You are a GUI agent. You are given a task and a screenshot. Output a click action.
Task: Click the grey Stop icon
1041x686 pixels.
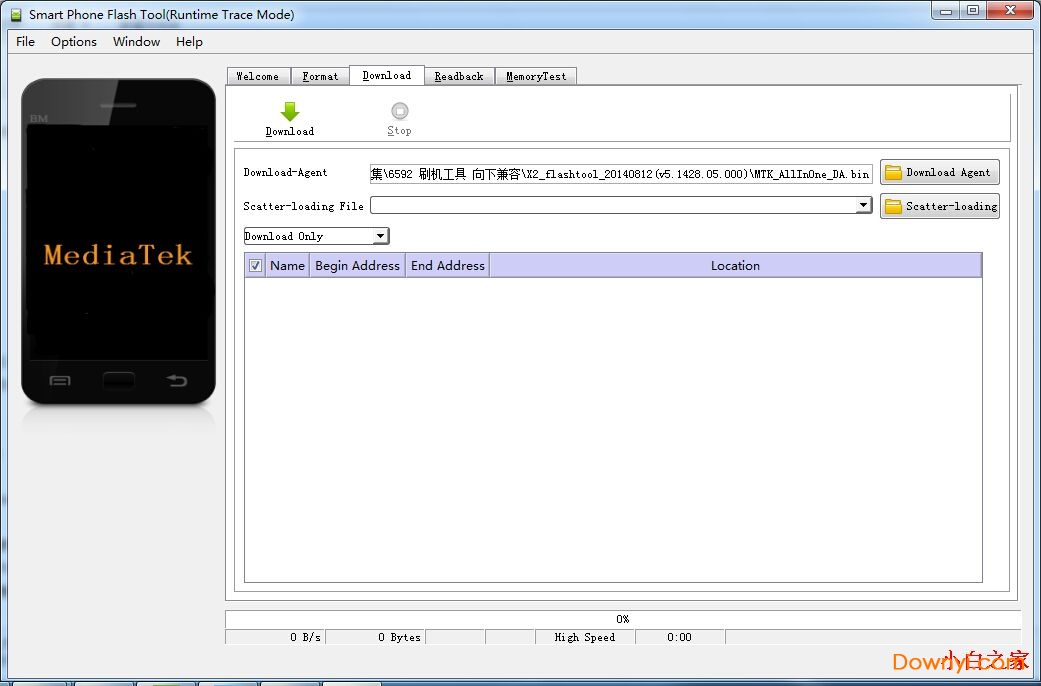tap(400, 110)
